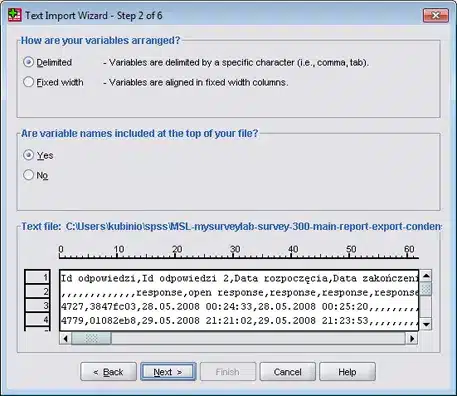Image resolution: width=457 pixels, height=396 pixels.
Task: Select the Delimited radio button
Action: coord(28,62)
